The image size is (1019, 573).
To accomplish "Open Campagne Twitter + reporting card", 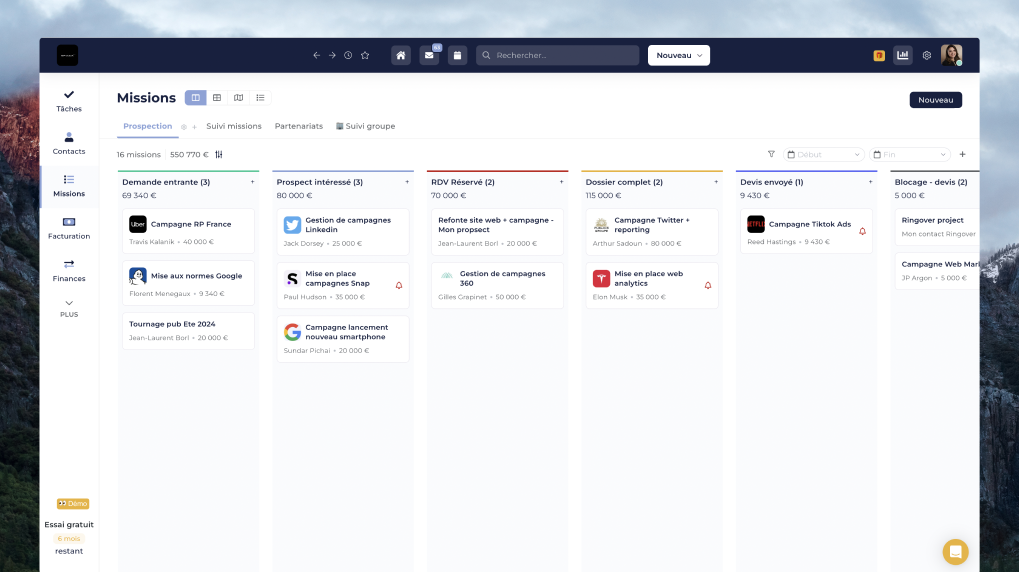I will coord(652,232).
